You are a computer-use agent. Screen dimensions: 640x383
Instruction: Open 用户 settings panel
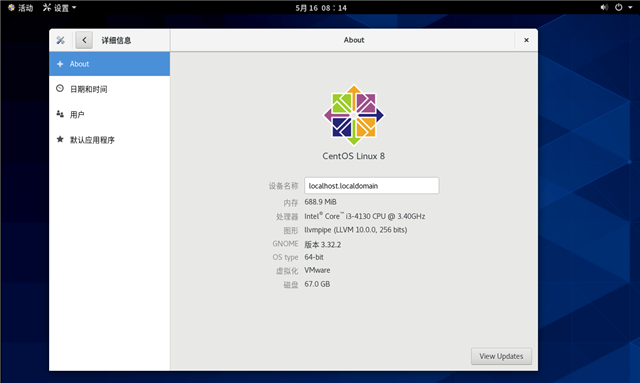pyautogui.click(x=109, y=114)
